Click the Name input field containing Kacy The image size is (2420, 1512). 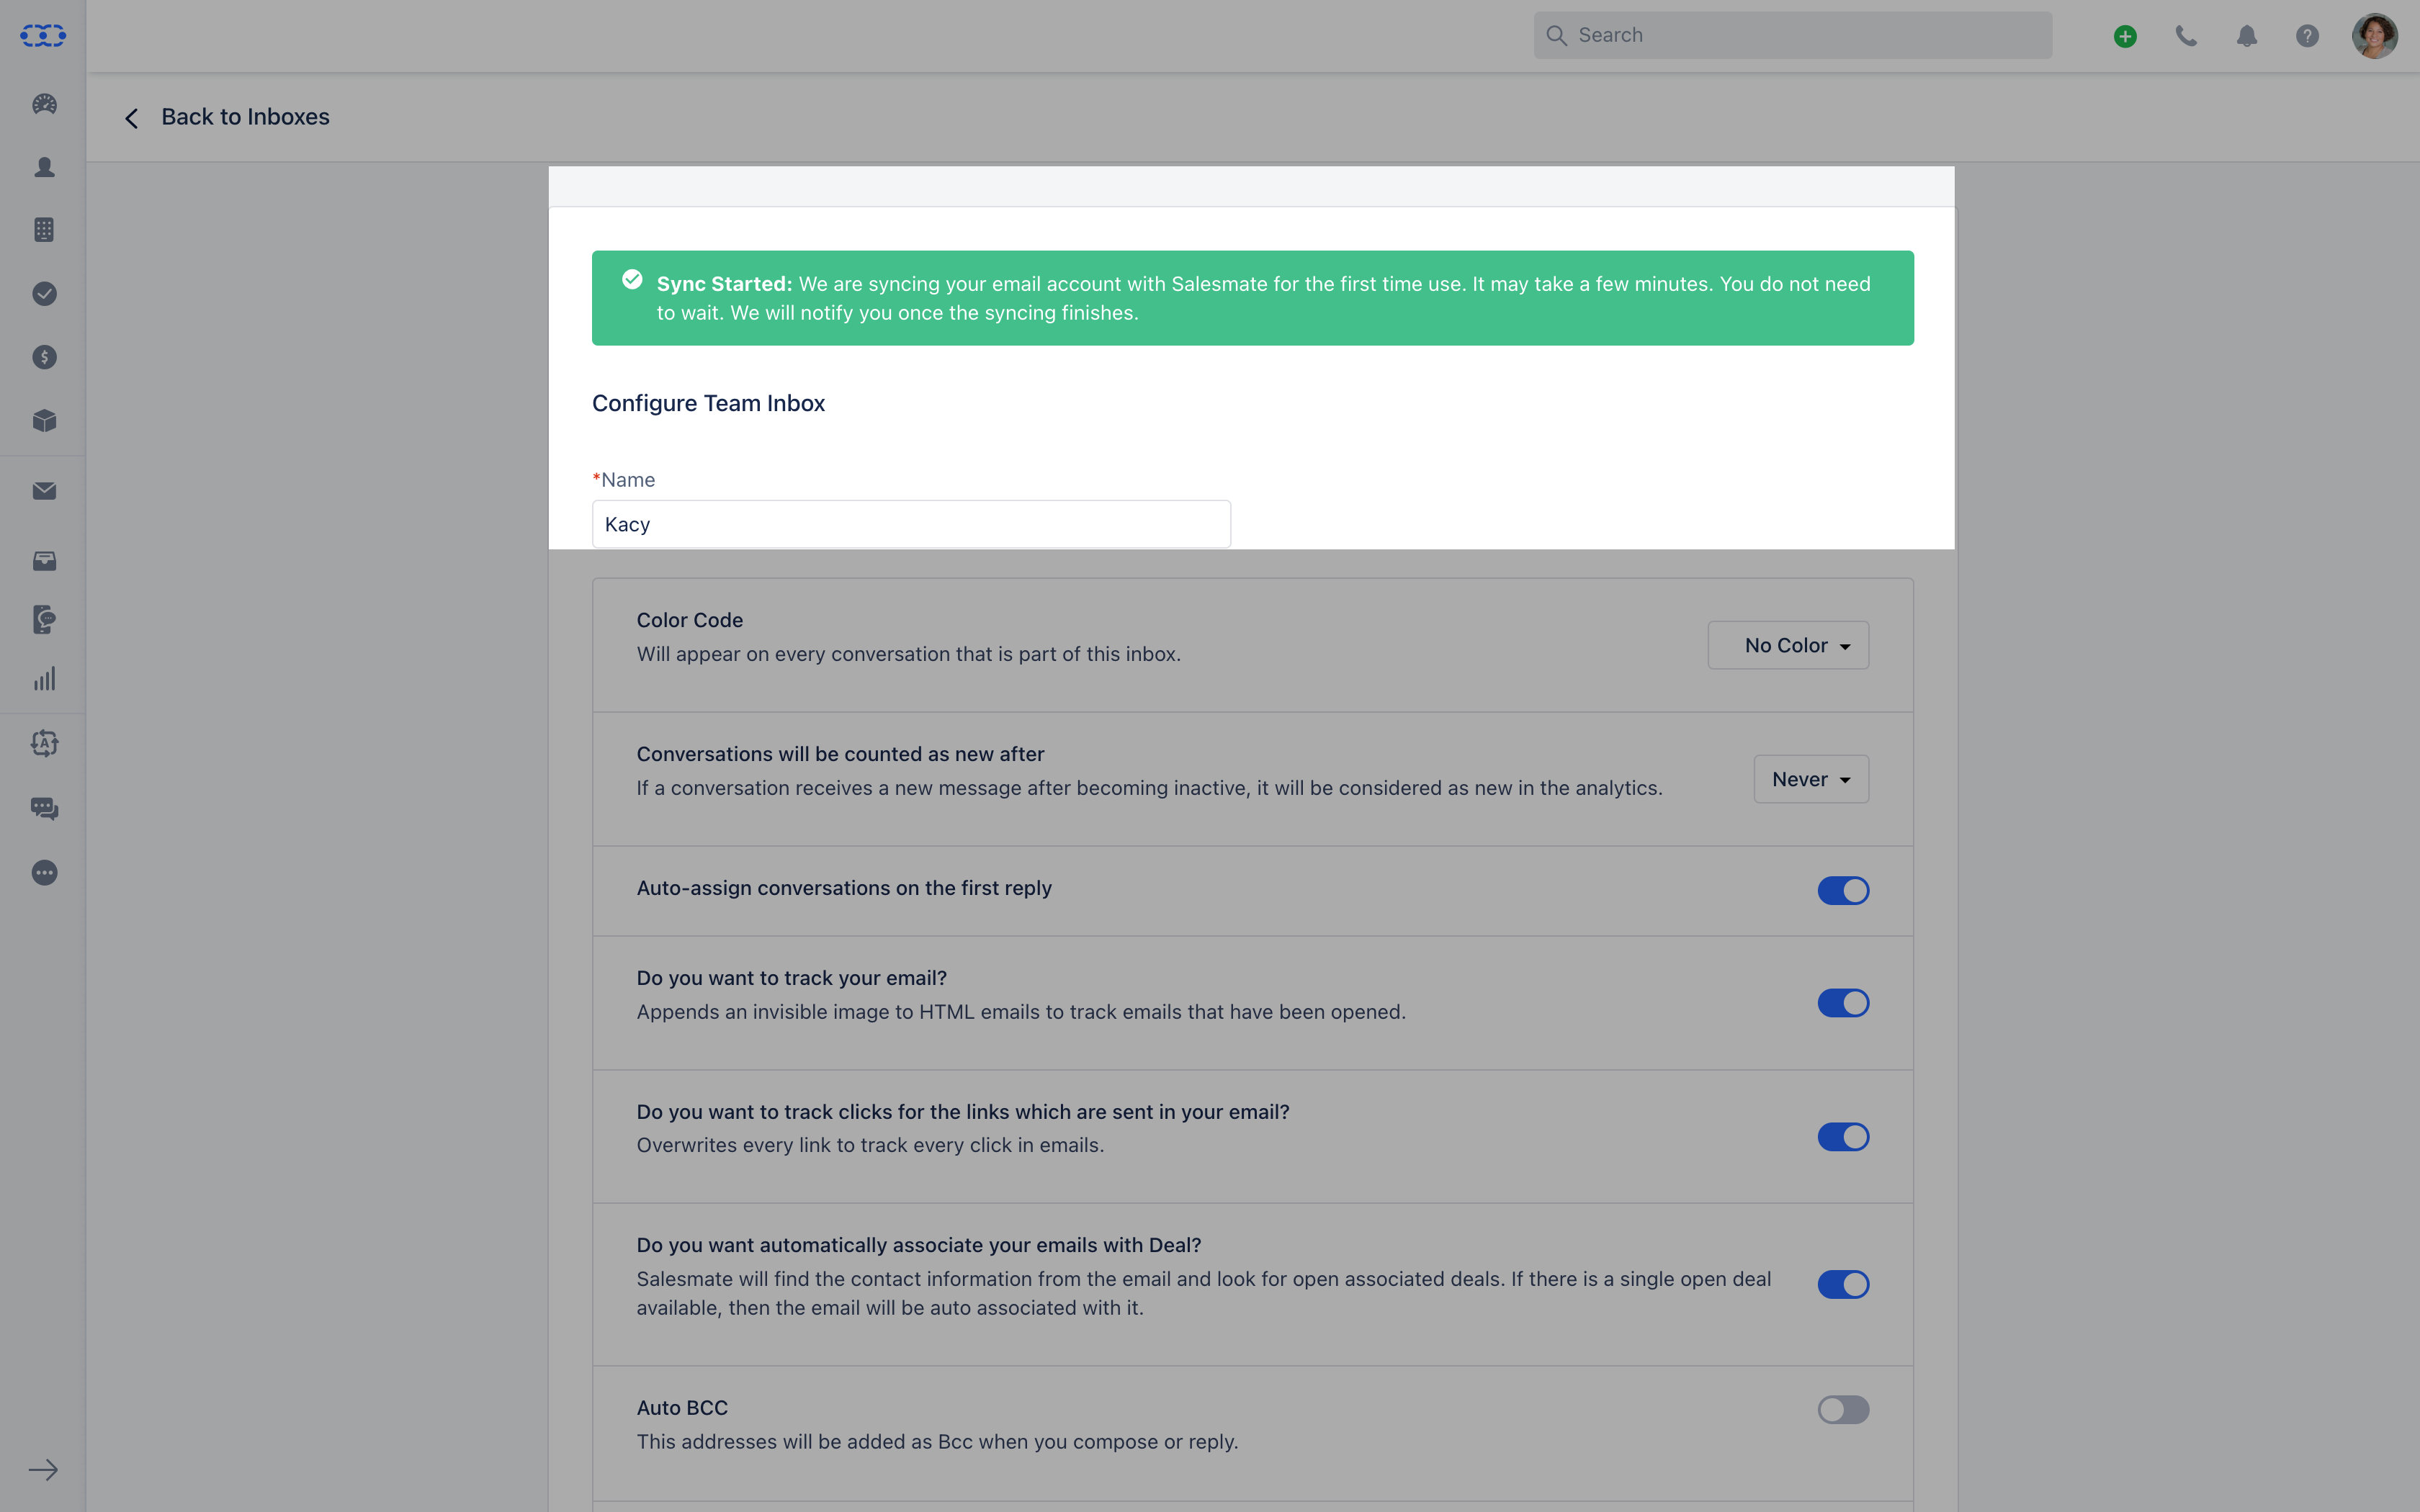(x=911, y=524)
